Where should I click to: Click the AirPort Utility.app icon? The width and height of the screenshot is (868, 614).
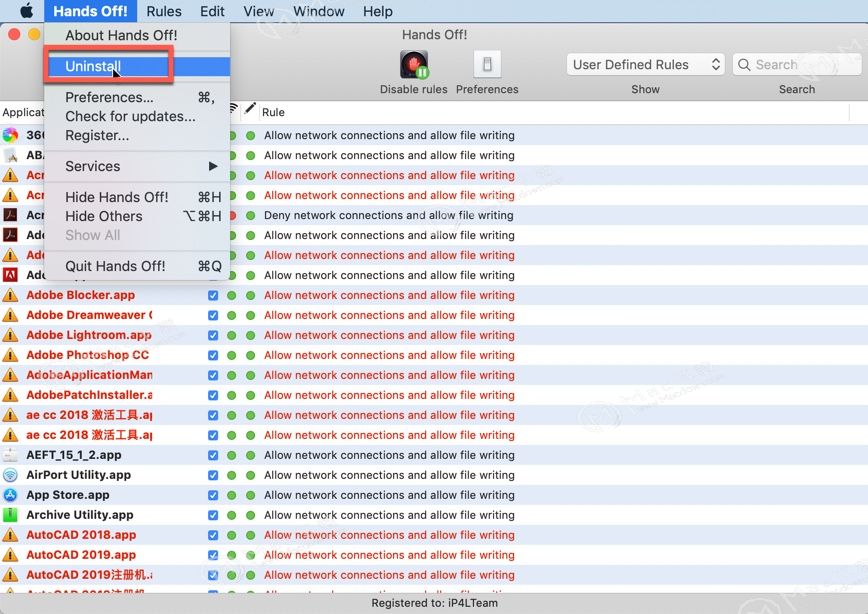point(10,475)
